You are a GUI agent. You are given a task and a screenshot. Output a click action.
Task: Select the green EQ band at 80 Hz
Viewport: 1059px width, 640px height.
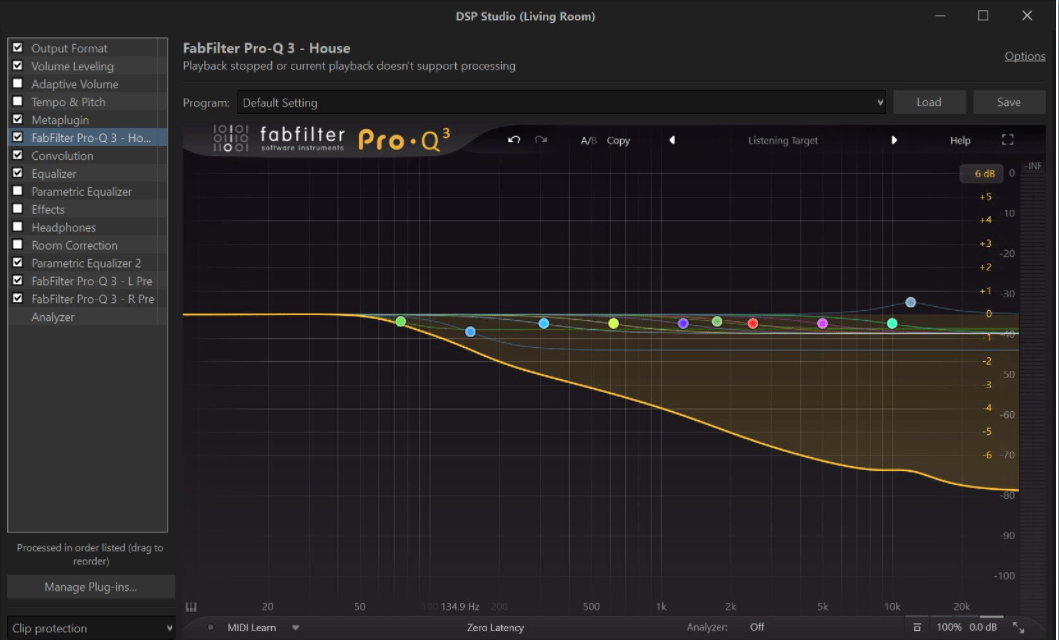pyautogui.click(x=401, y=321)
